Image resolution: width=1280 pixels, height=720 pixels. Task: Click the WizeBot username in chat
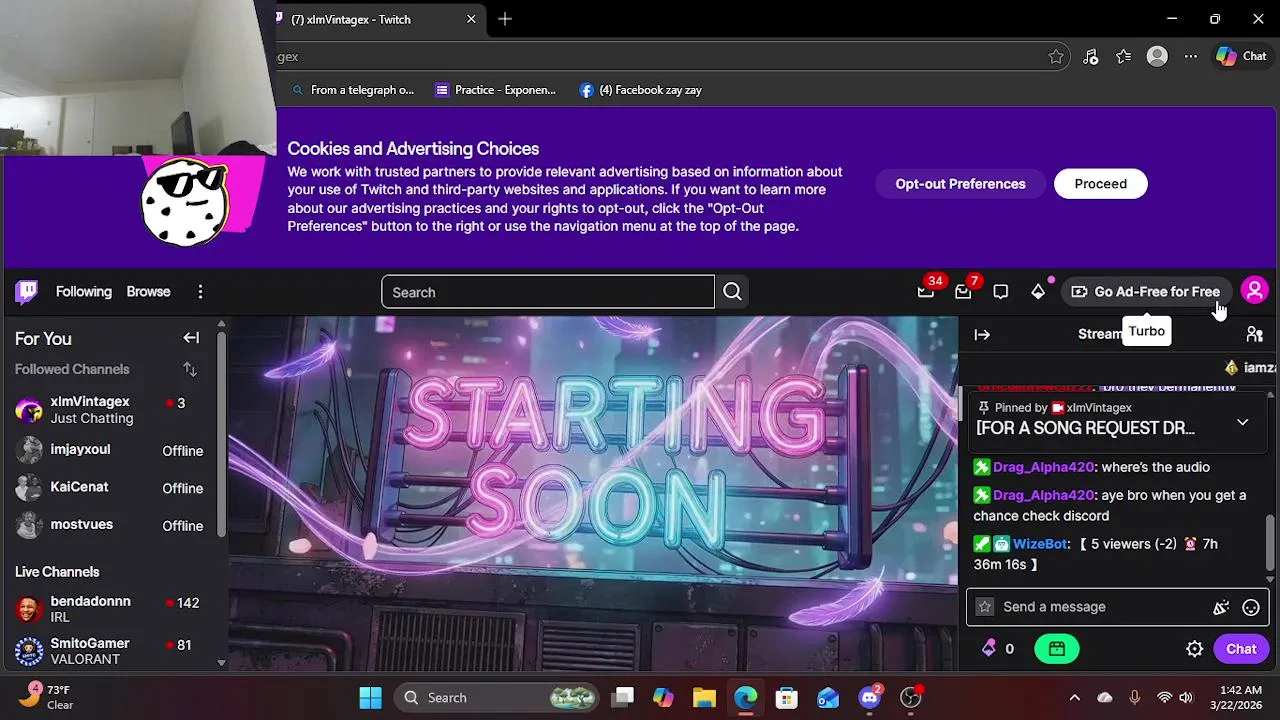pos(1040,544)
